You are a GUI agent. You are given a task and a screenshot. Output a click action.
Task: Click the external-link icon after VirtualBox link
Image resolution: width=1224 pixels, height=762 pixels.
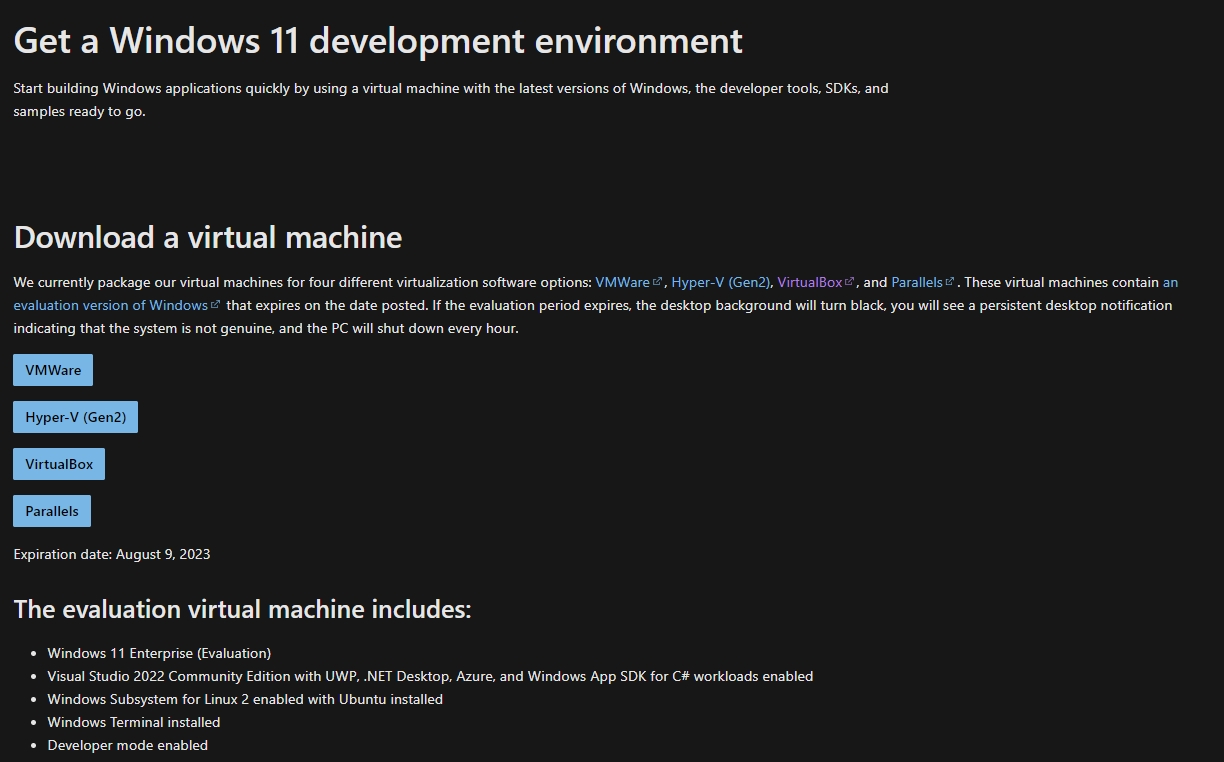[x=850, y=282]
